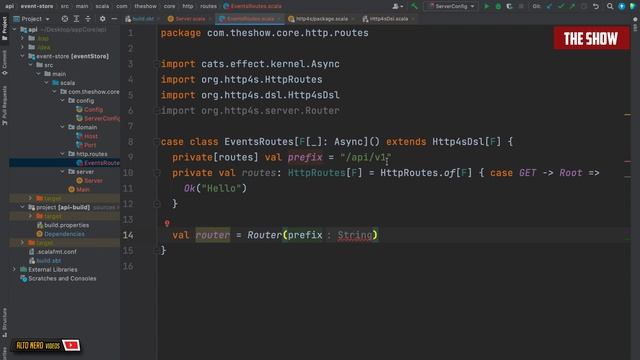Collapse the domain package node
Image resolution: width=640 pixels, height=360 pixels.
tap(62, 127)
